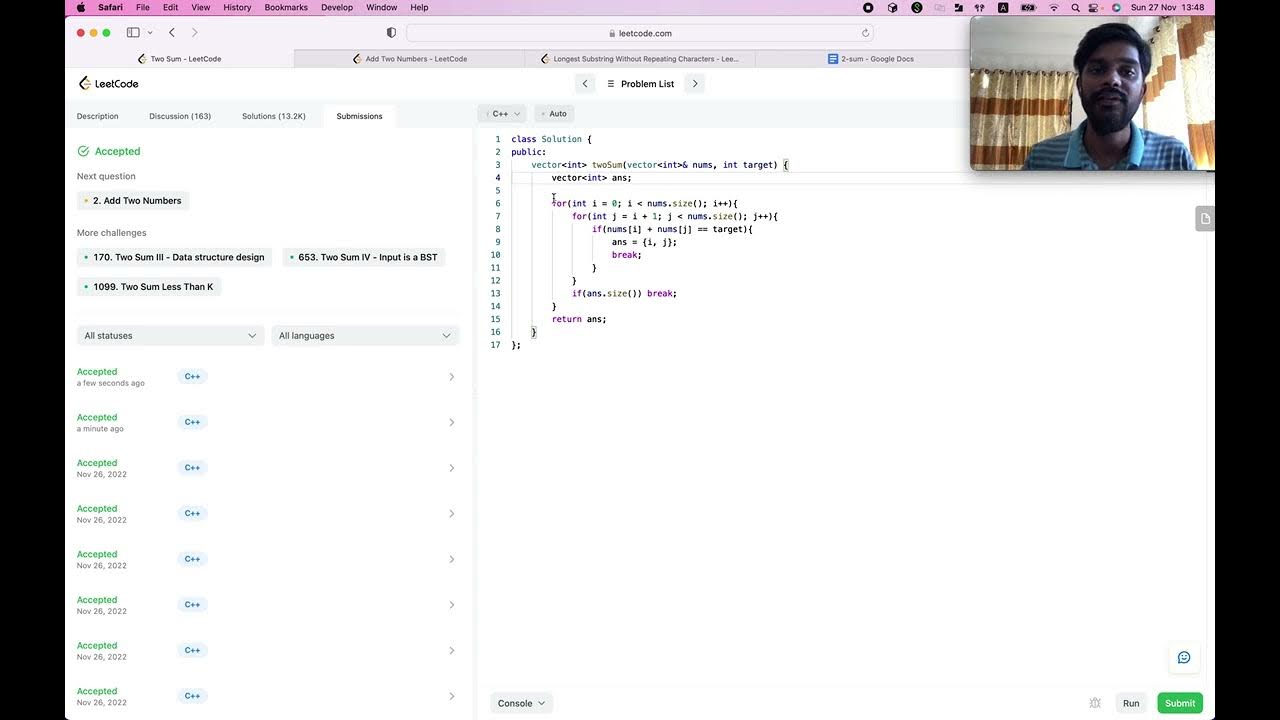Click code line 9 'ans = {i, j};'
This screenshot has height=720, width=1280.
point(644,242)
